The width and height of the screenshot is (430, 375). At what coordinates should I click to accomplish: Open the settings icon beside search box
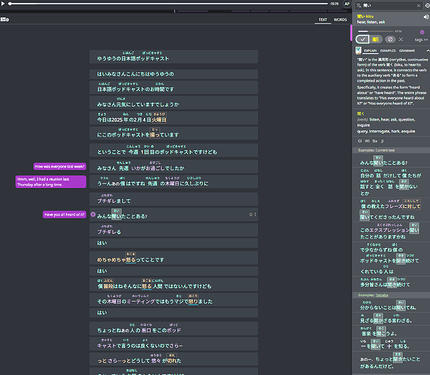(427, 5)
